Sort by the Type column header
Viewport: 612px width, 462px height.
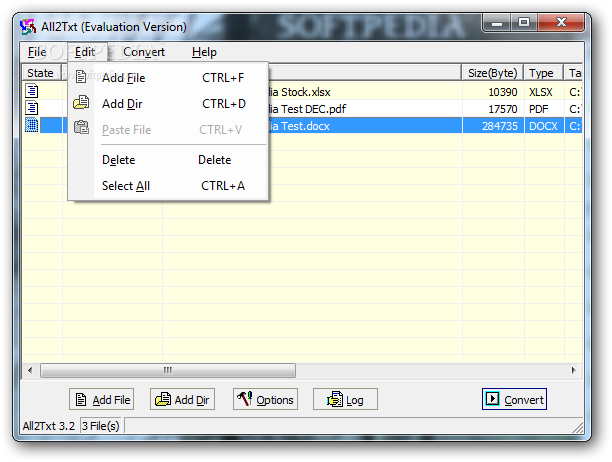pos(544,73)
